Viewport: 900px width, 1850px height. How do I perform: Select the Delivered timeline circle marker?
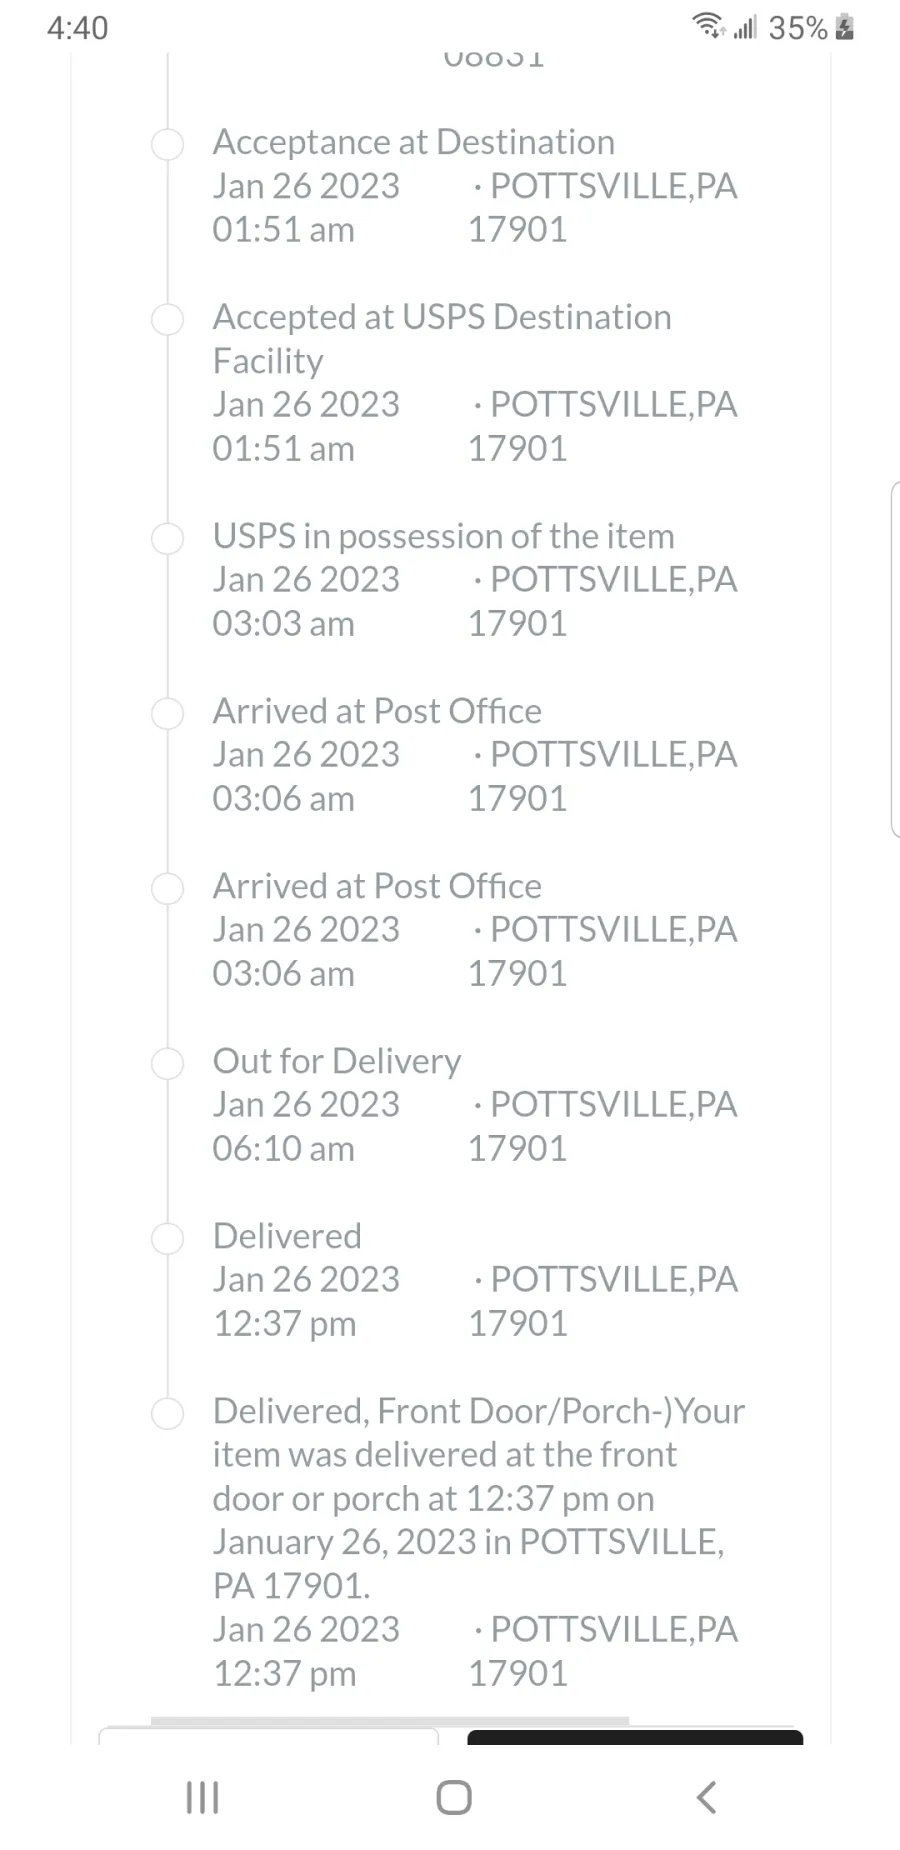(x=167, y=1238)
